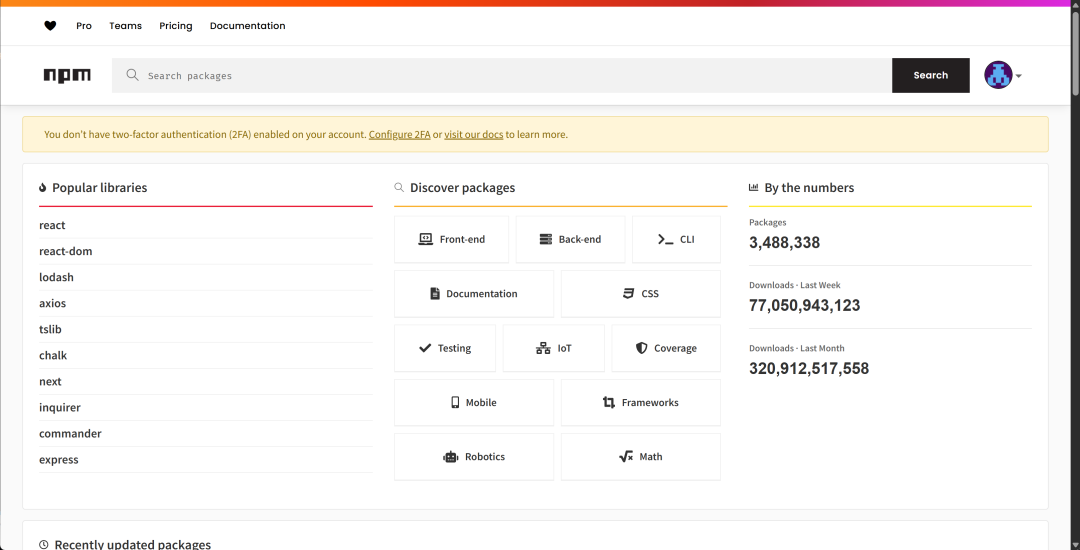Image resolution: width=1080 pixels, height=550 pixels.
Task: Open the lodash library link
Action: pos(56,277)
